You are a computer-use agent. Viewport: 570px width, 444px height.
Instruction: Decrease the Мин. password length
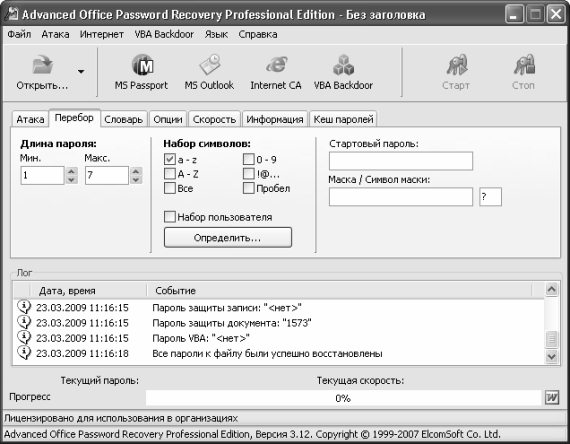click(x=72, y=180)
